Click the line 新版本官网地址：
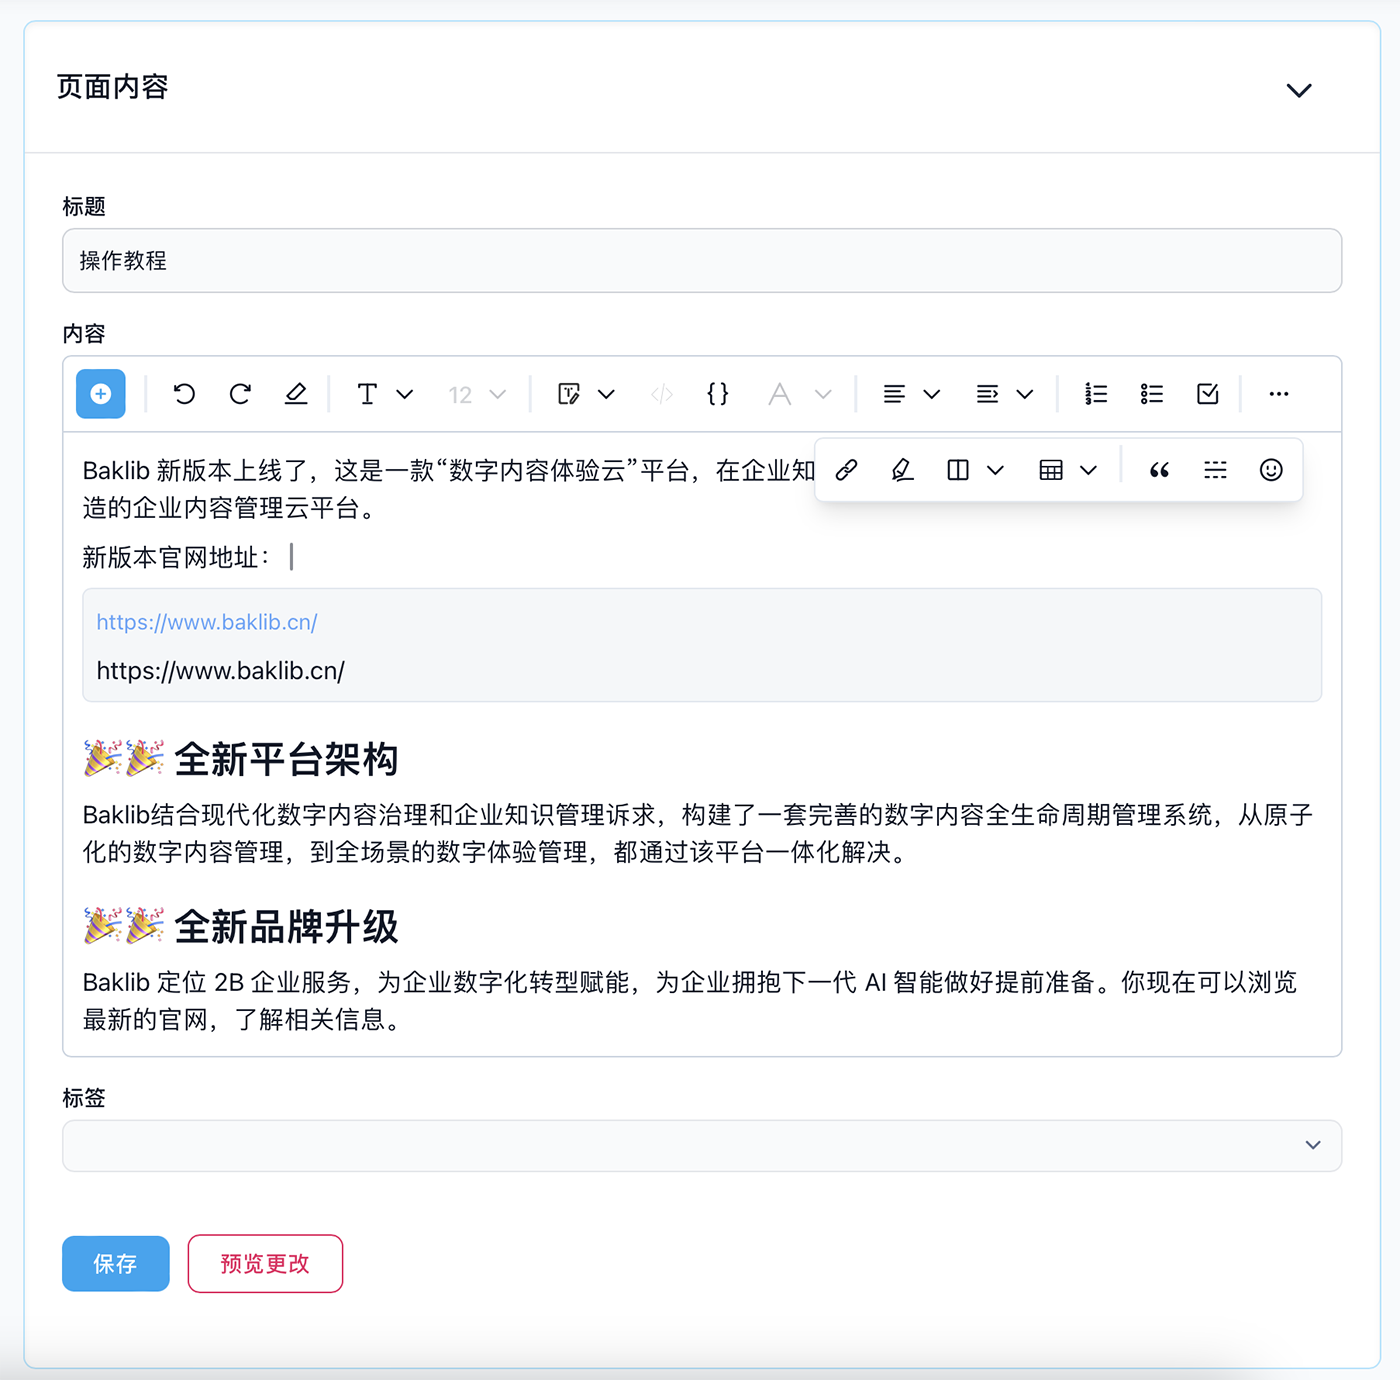The height and width of the screenshot is (1380, 1400). tap(176, 557)
